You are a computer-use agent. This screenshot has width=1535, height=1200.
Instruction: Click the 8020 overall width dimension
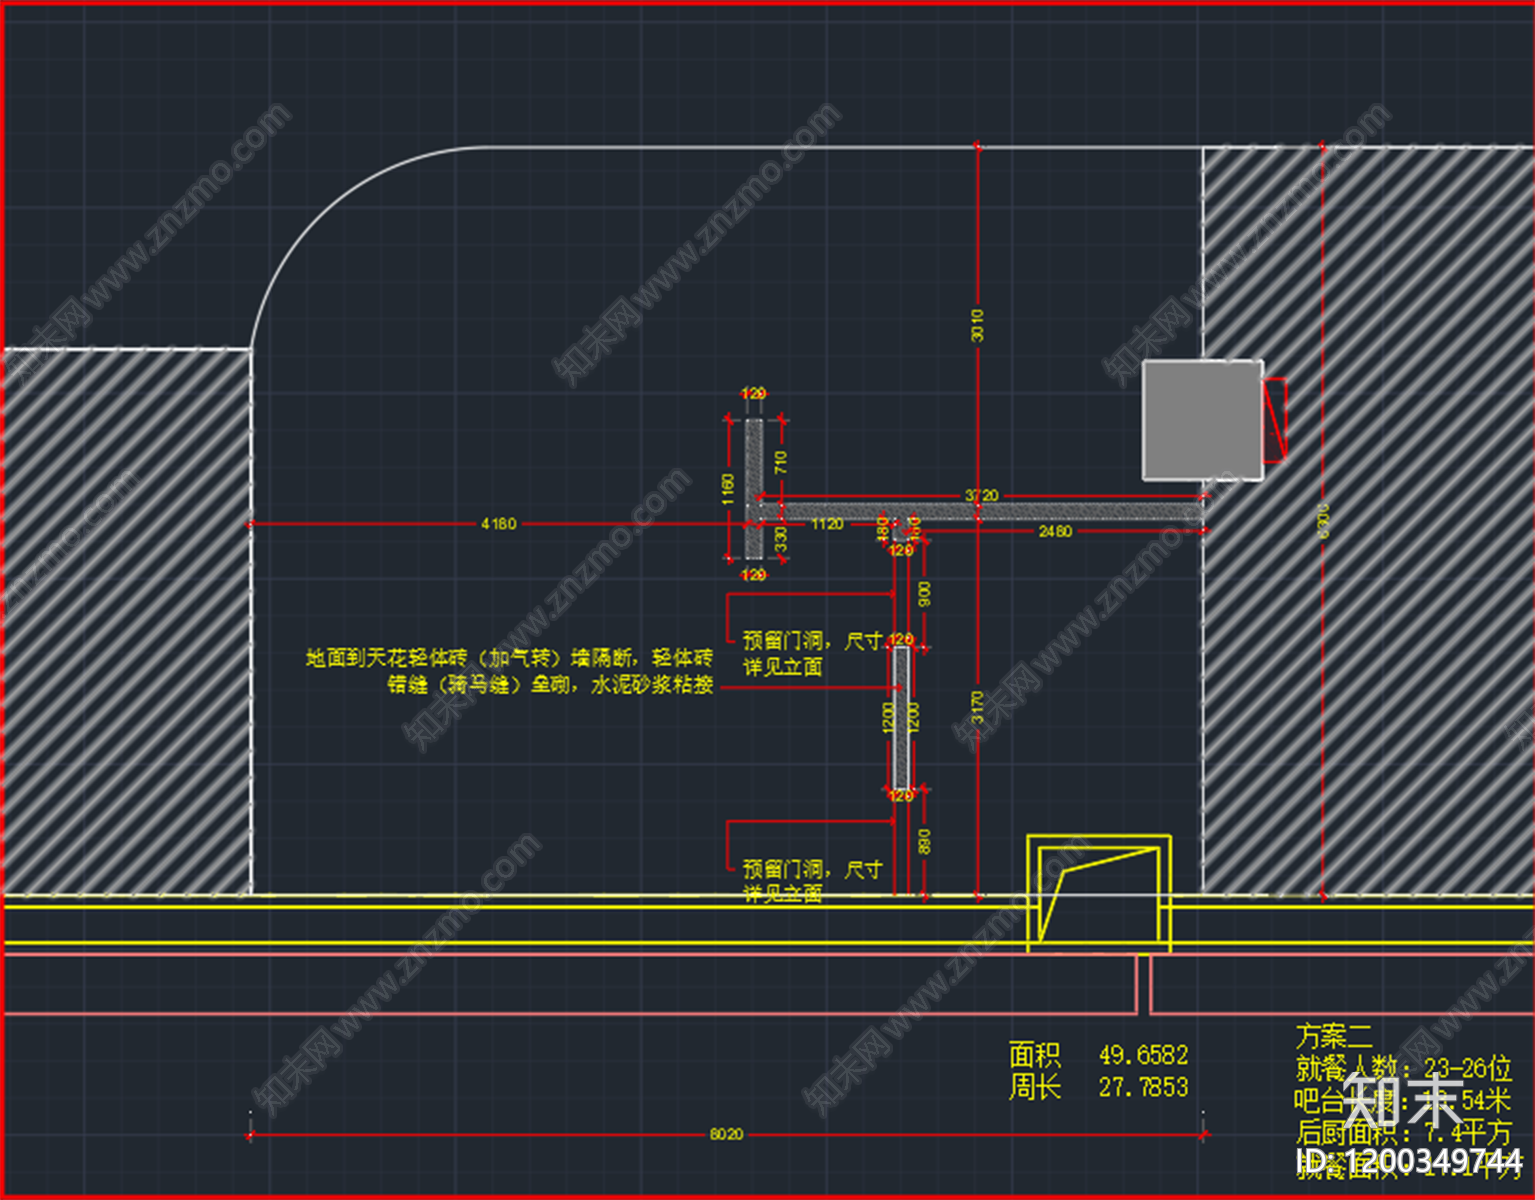(x=726, y=1134)
